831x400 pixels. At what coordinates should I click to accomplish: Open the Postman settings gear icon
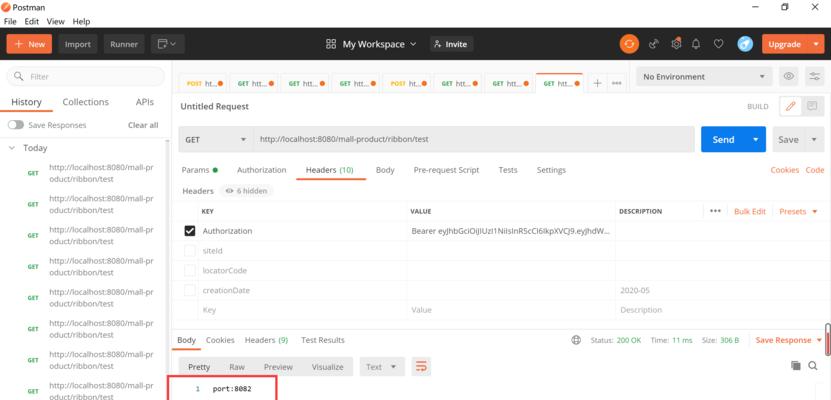tap(676, 44)
